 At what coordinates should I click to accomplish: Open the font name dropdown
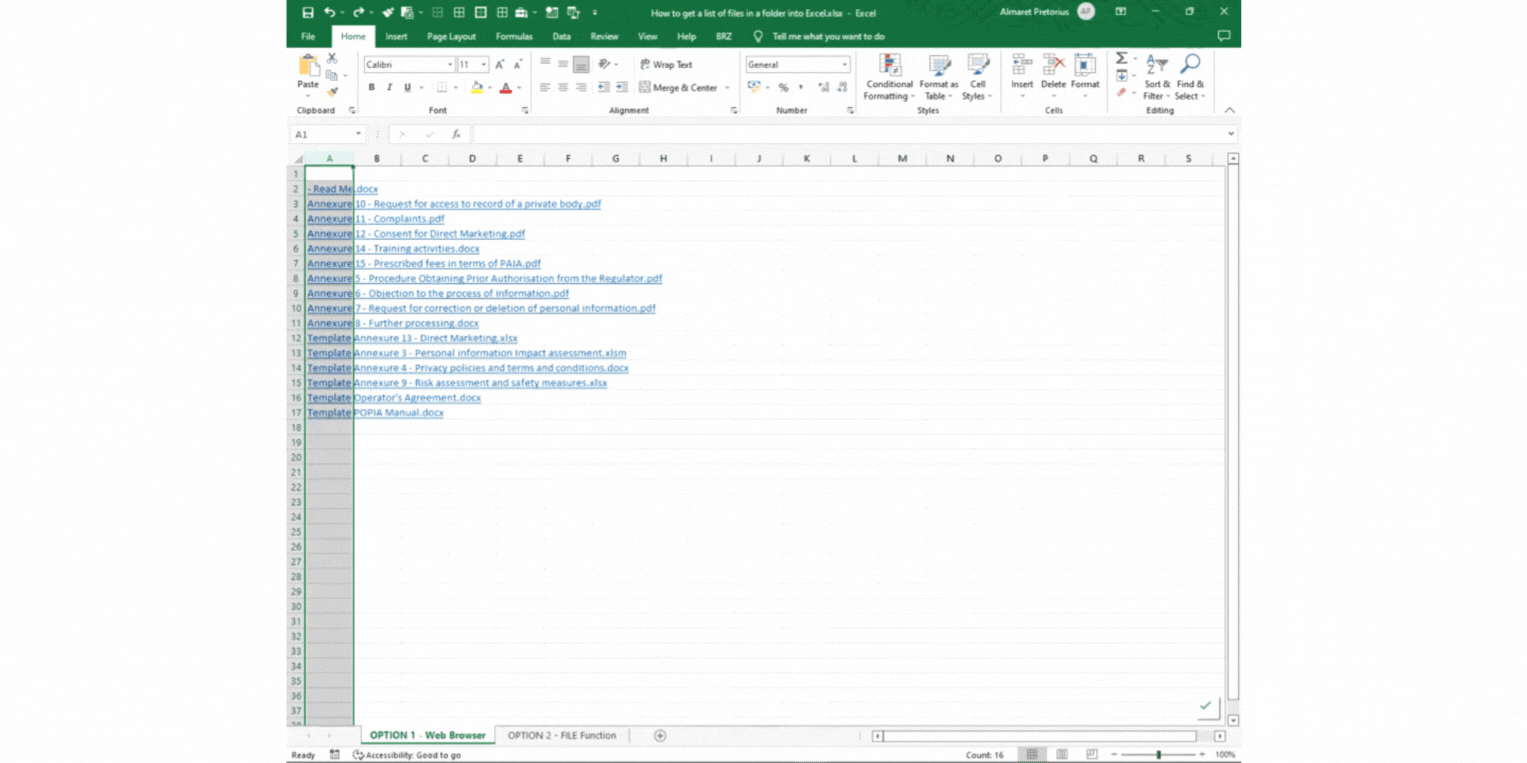pyautogui.click(x=451, y=64)
